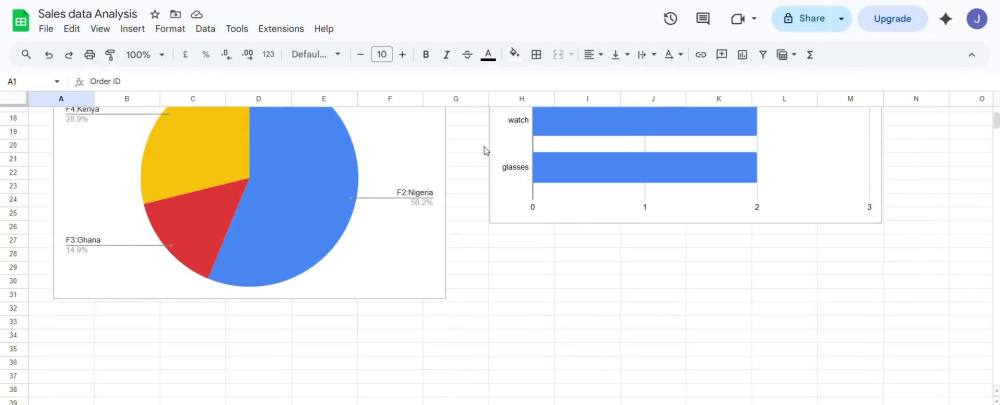Redo the last action
The height and width of the screenshot is (405, 1000).
click(x=69, y=55)
